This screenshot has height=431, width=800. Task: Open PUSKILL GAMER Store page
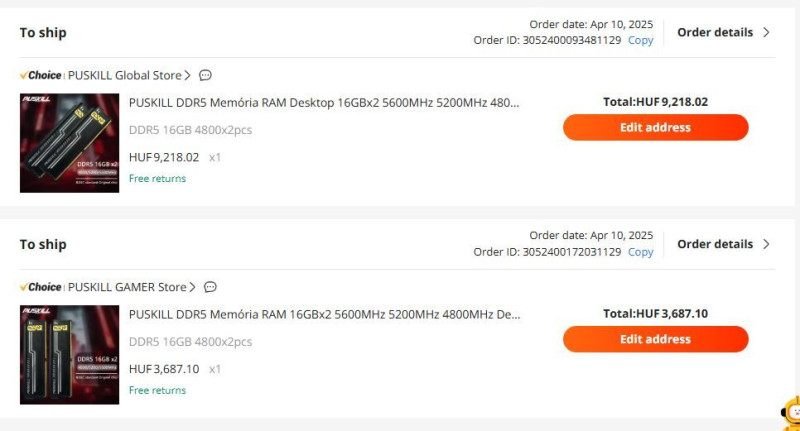[127, 287]
